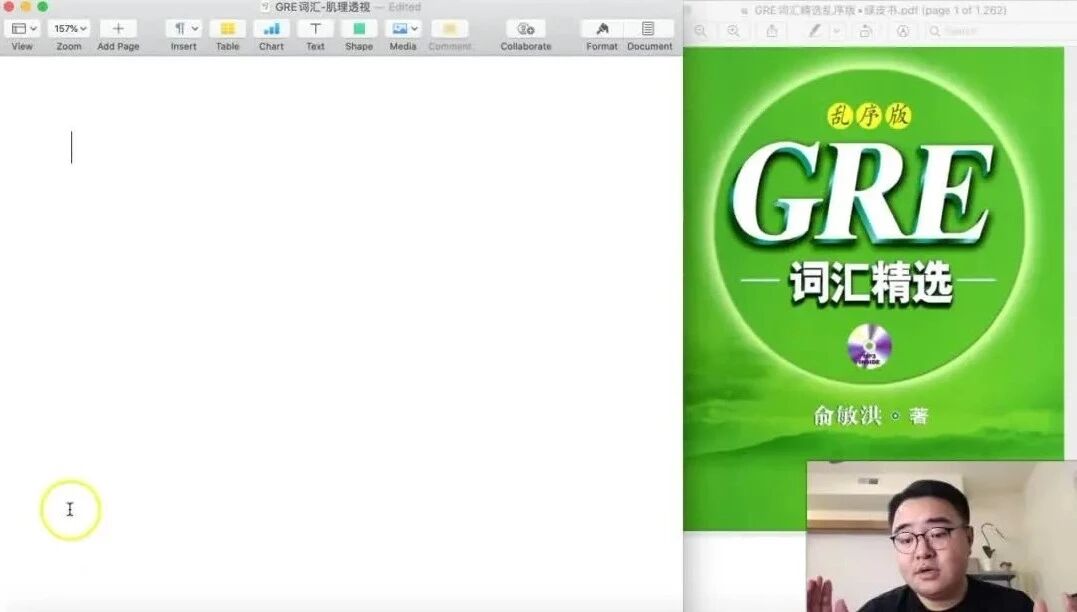This screenshot has width=1077, height=612.
Task: Open the Media insert dropdown
Action: 404,29
